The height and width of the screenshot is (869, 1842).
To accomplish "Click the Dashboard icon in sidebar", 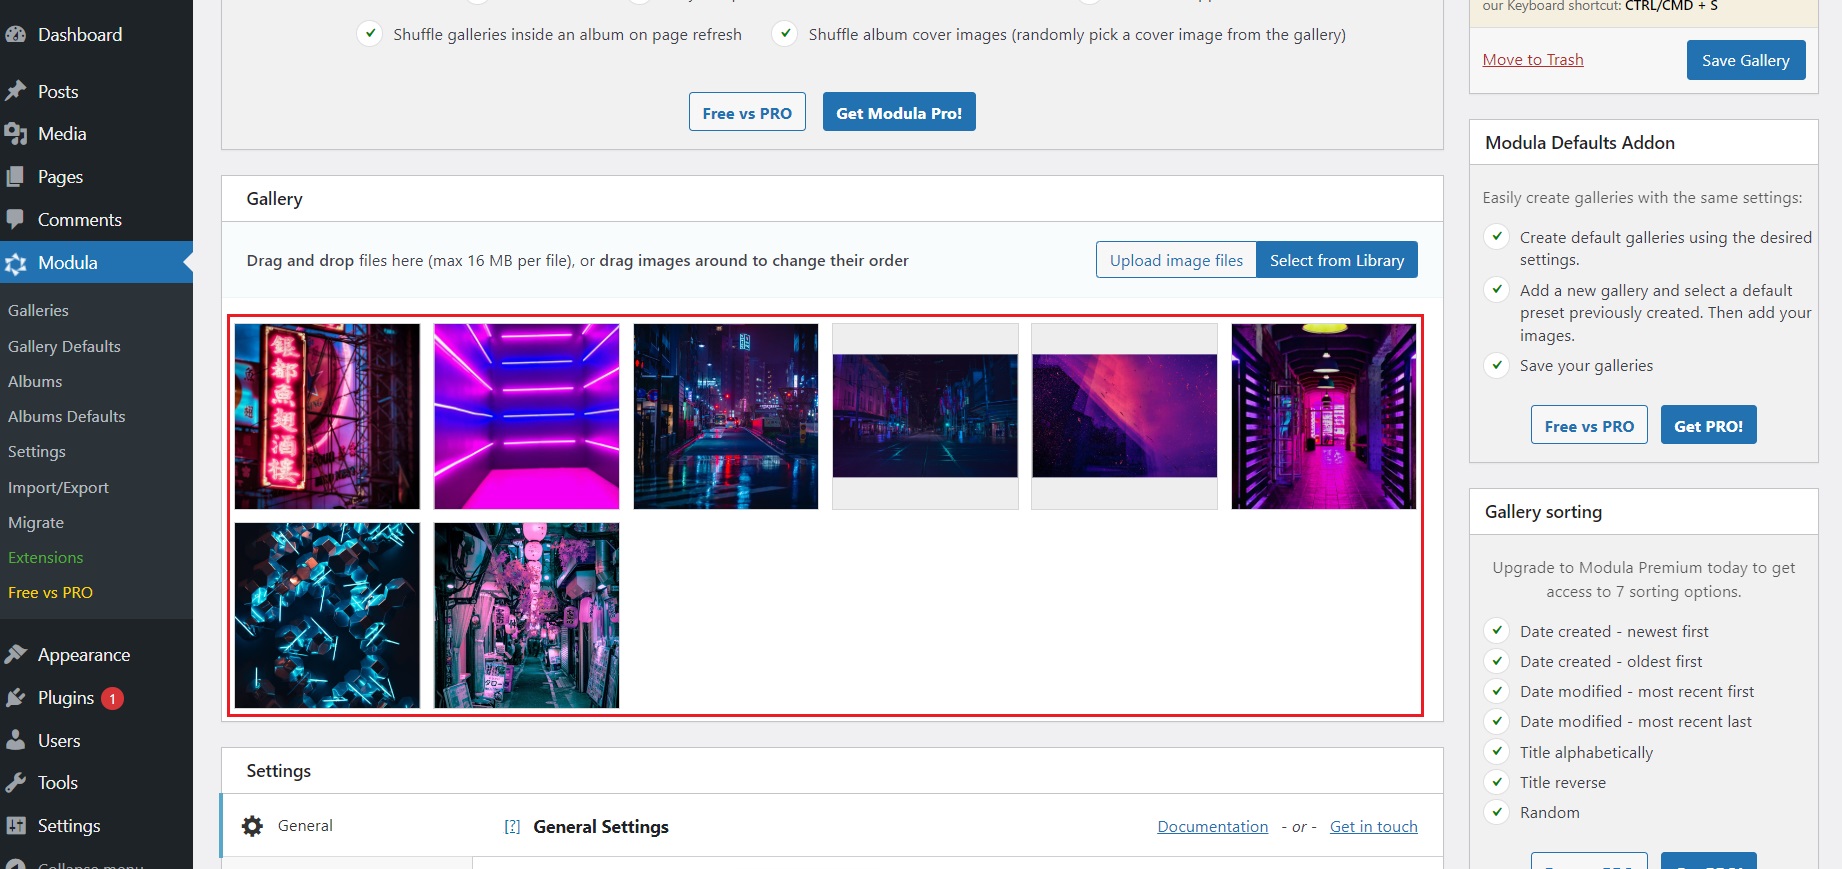I will [x=16, y=35].
